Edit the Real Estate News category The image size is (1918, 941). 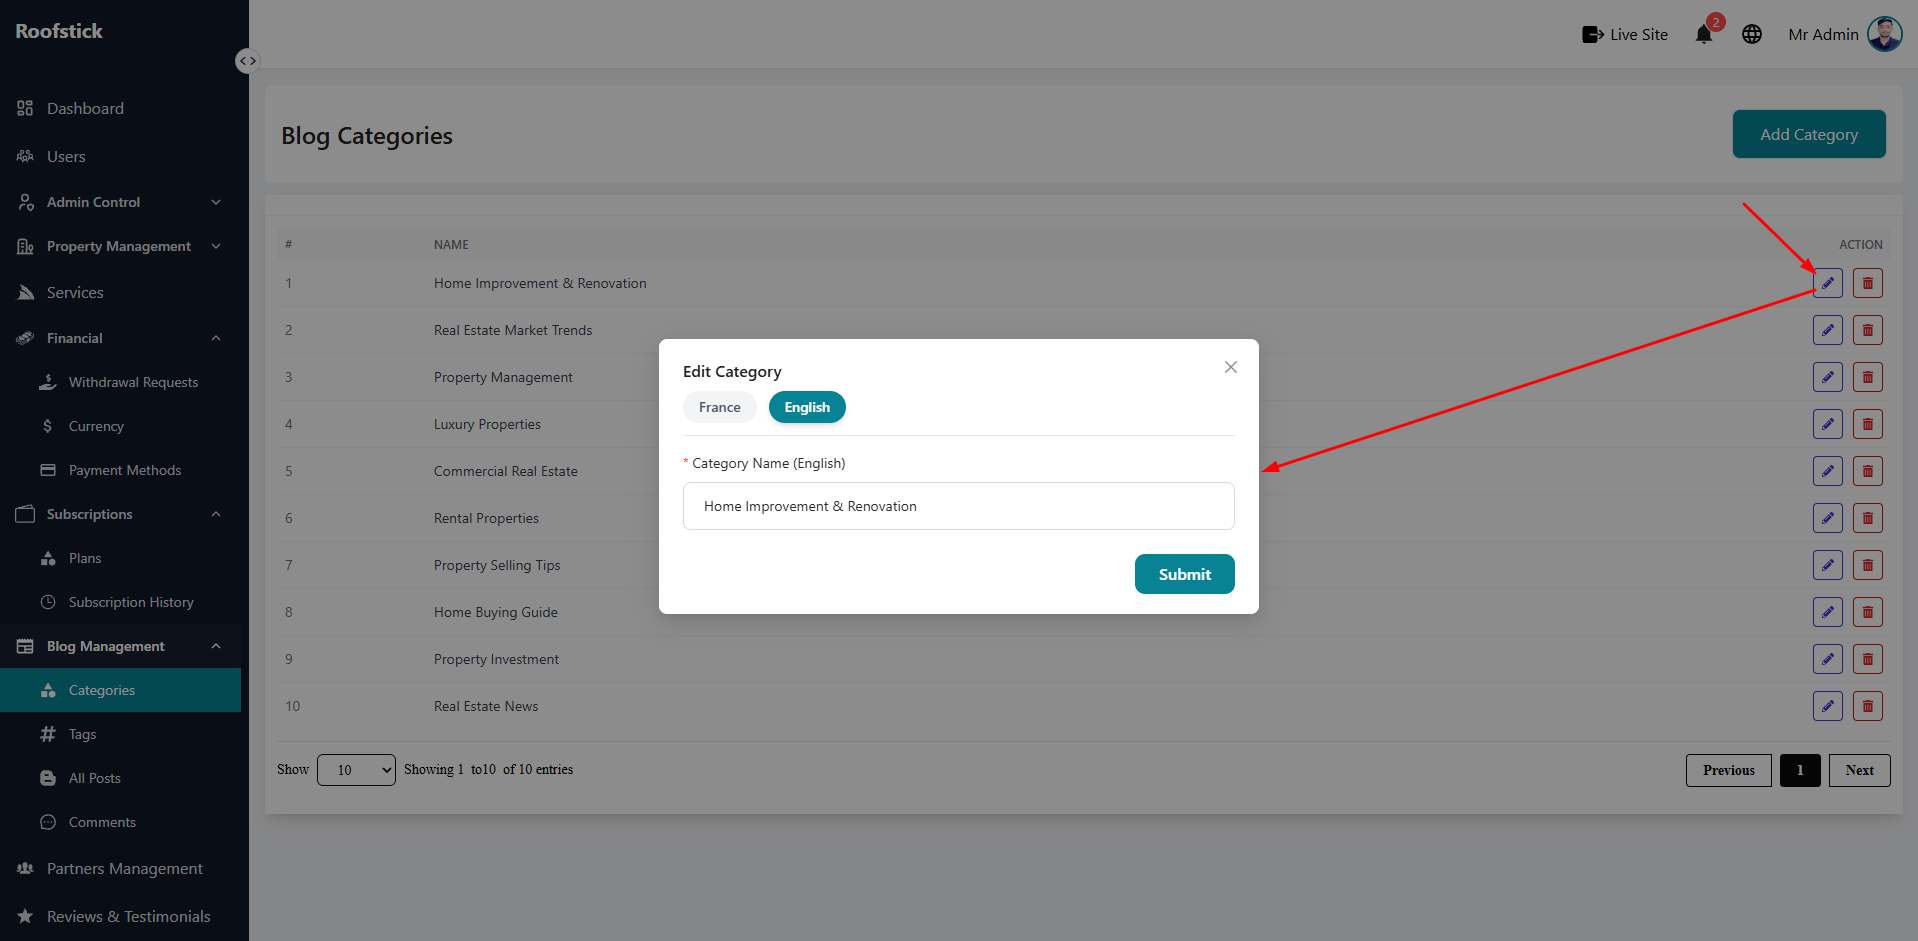pos(1827,706)
